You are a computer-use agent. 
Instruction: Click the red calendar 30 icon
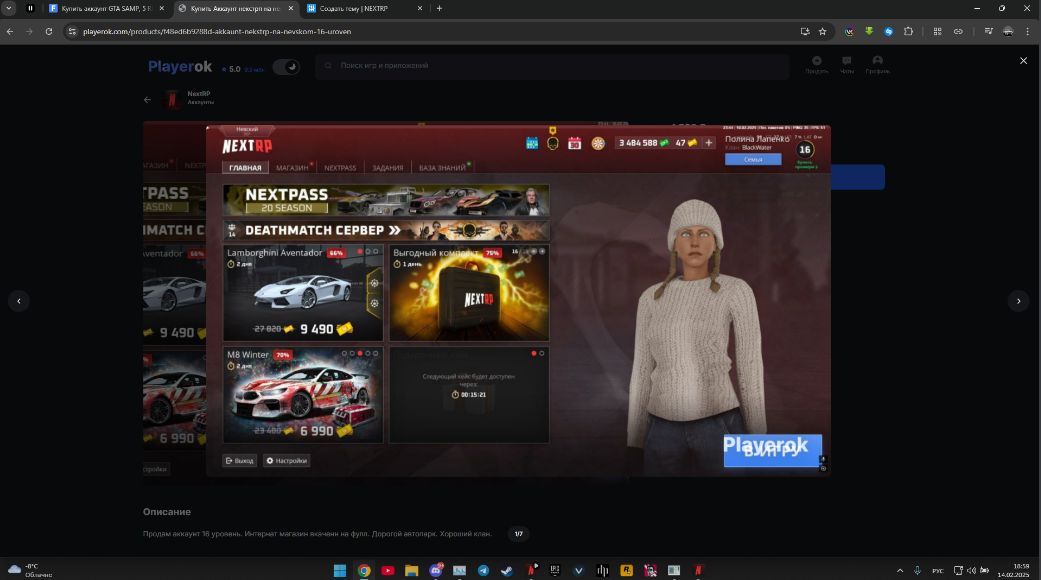click(574, 143)
